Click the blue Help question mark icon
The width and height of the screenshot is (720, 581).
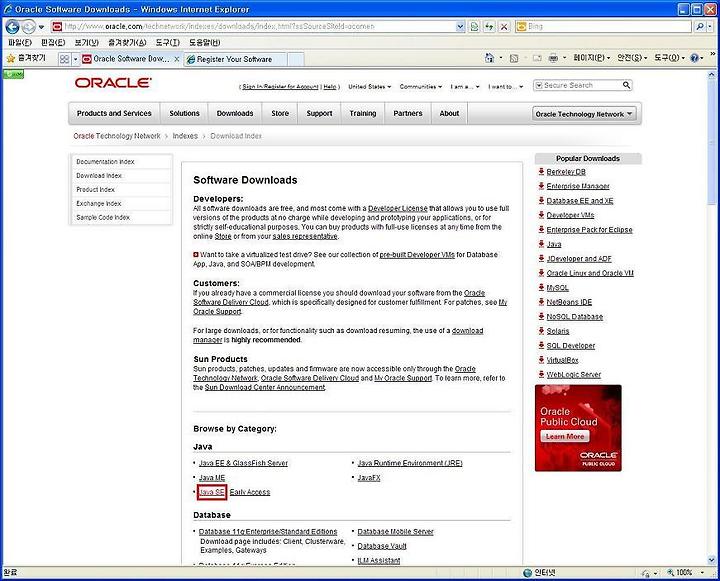point(694,58)
